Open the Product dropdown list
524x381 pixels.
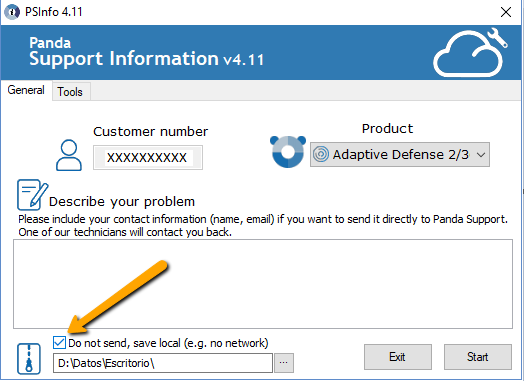click(400, 154)
